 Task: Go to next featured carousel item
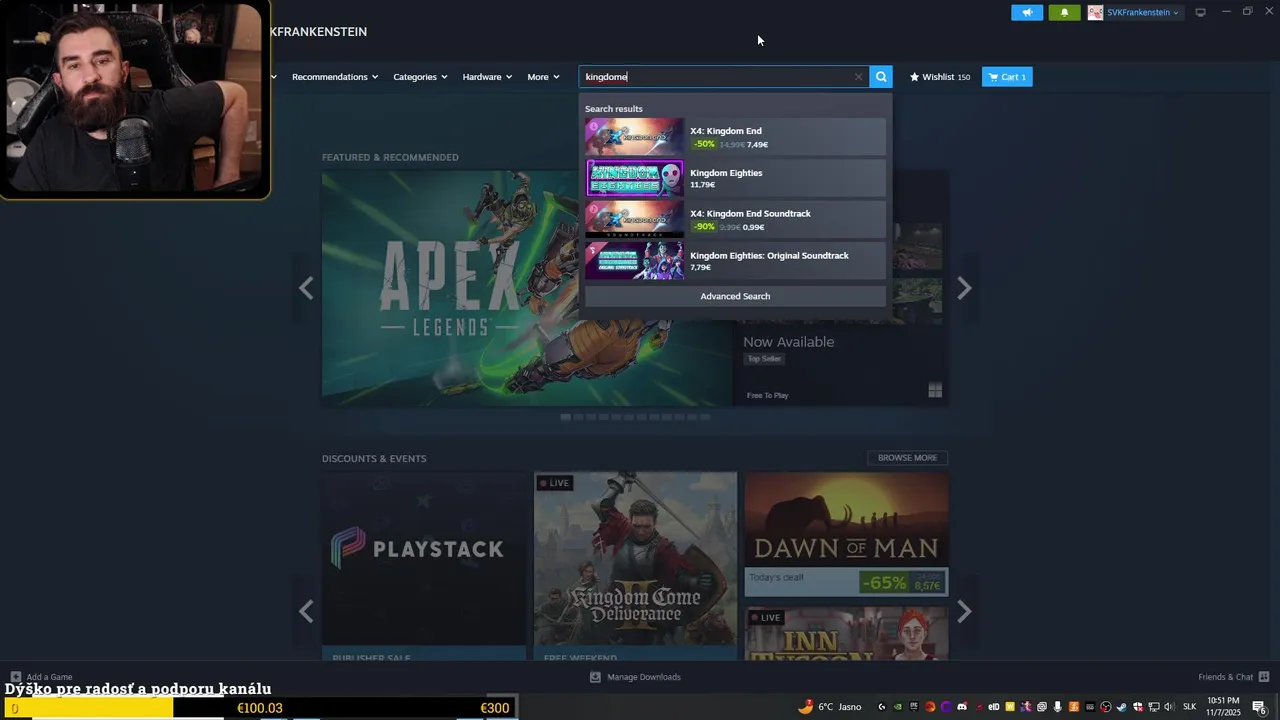pyautogui.click(x=964, y=288)
